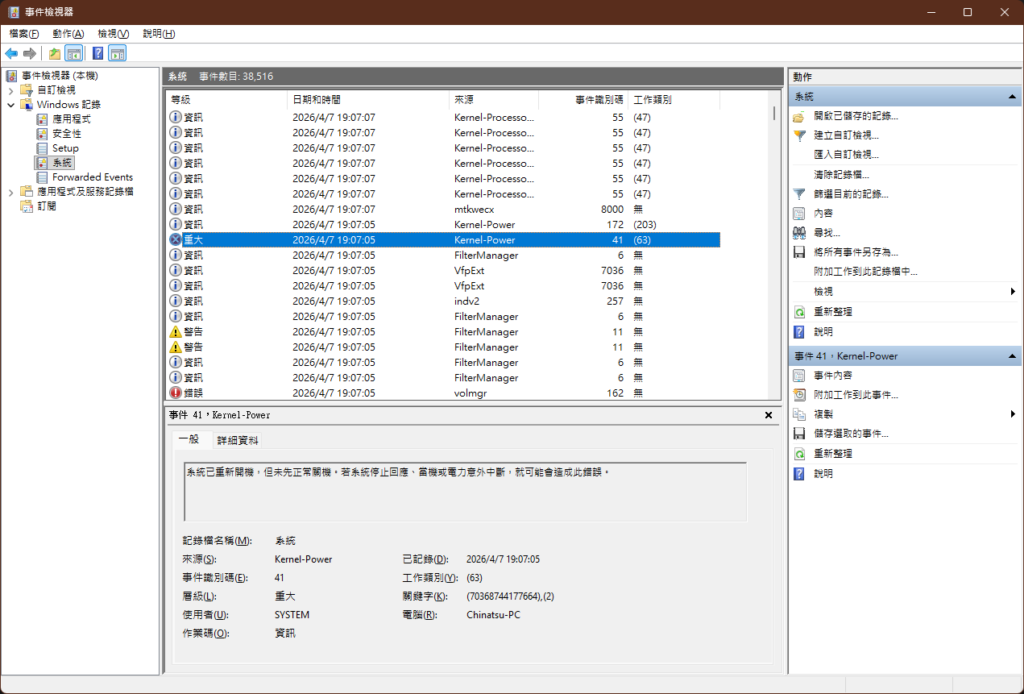Viewport: 1024px width, 694px height.
Task: Toggle the action pane using the toolbar button
Action: point(118,54)
